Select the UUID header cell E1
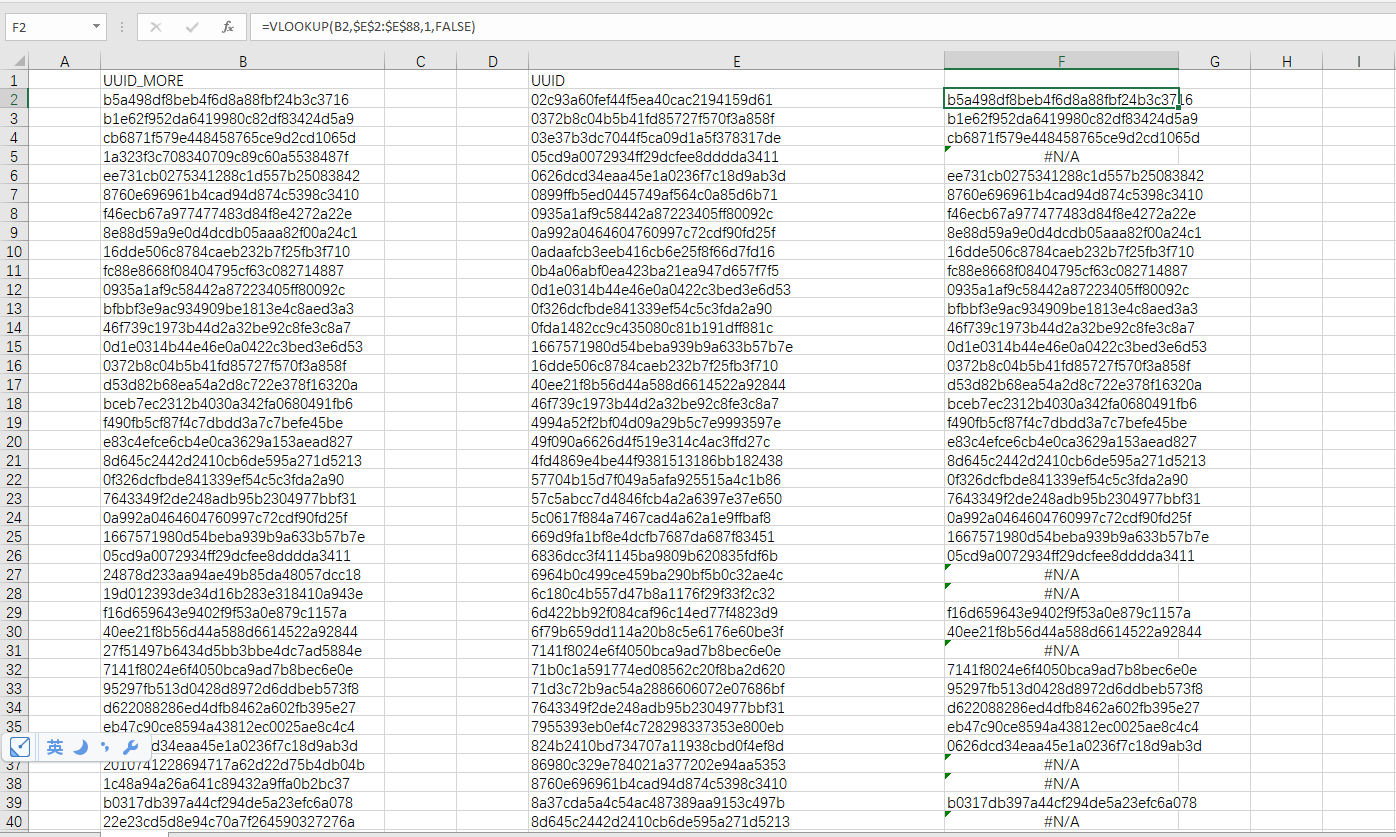 click(x=736, y=80)
